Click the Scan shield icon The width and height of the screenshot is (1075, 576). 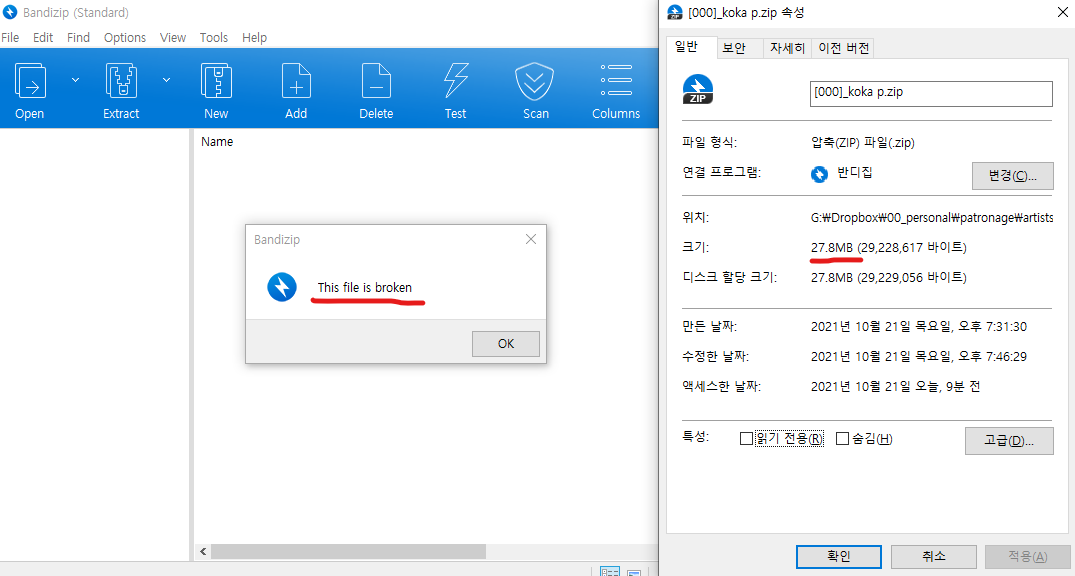pos(535,81)
